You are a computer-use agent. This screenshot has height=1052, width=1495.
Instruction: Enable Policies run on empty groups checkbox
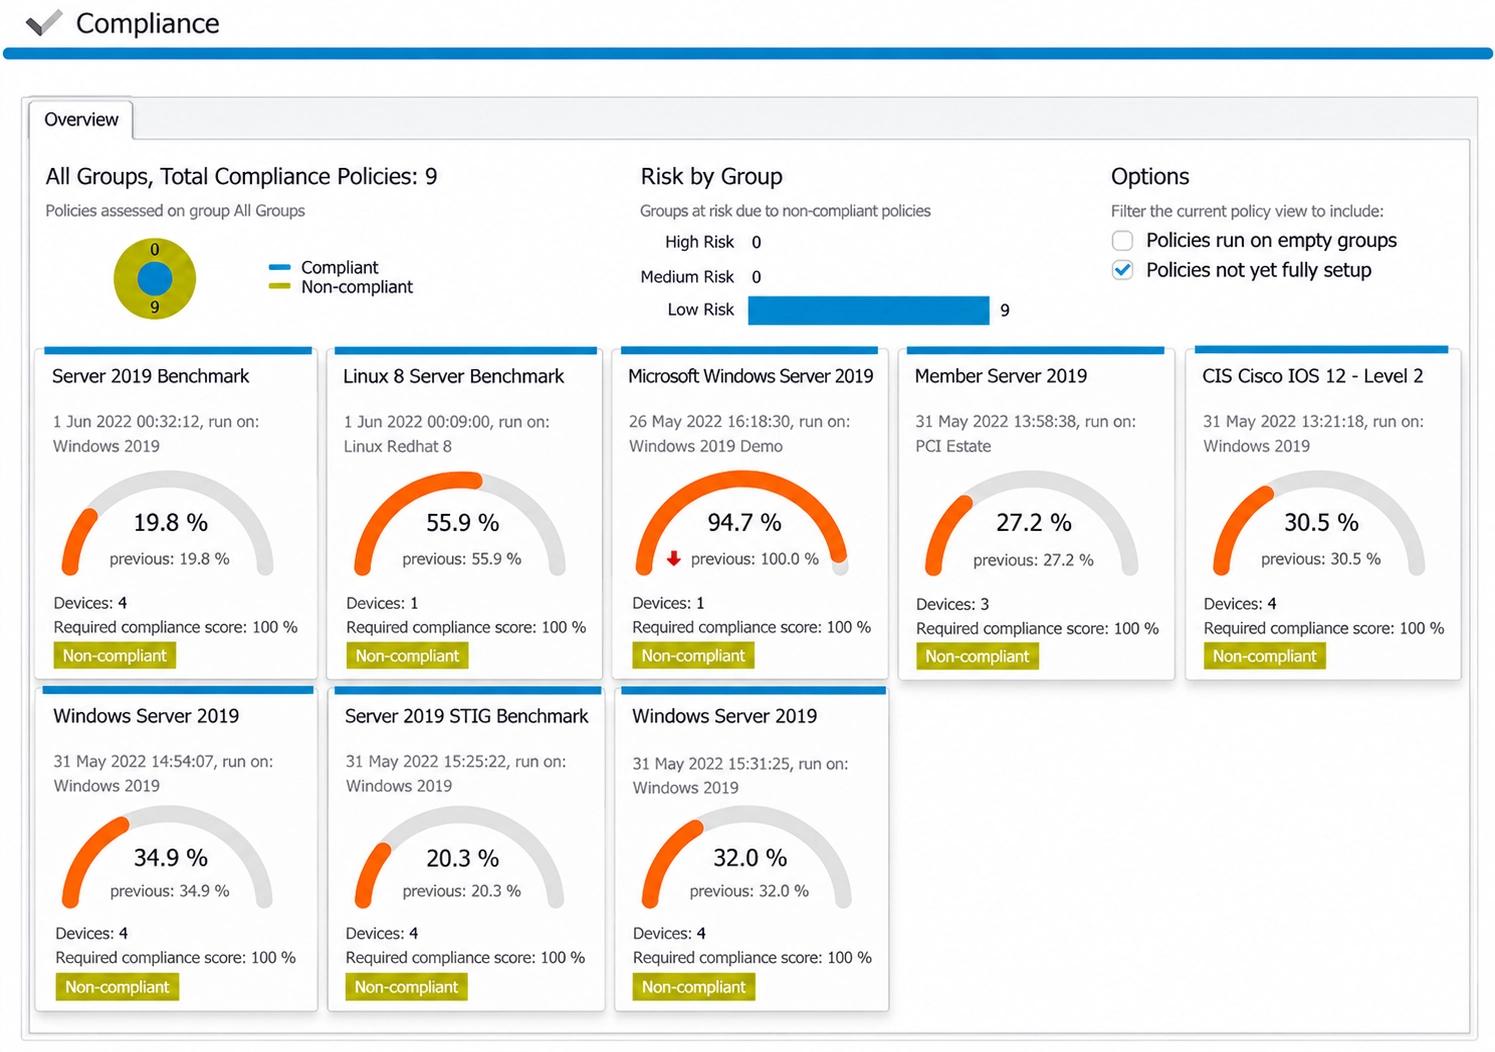(x=1123, y=240)
